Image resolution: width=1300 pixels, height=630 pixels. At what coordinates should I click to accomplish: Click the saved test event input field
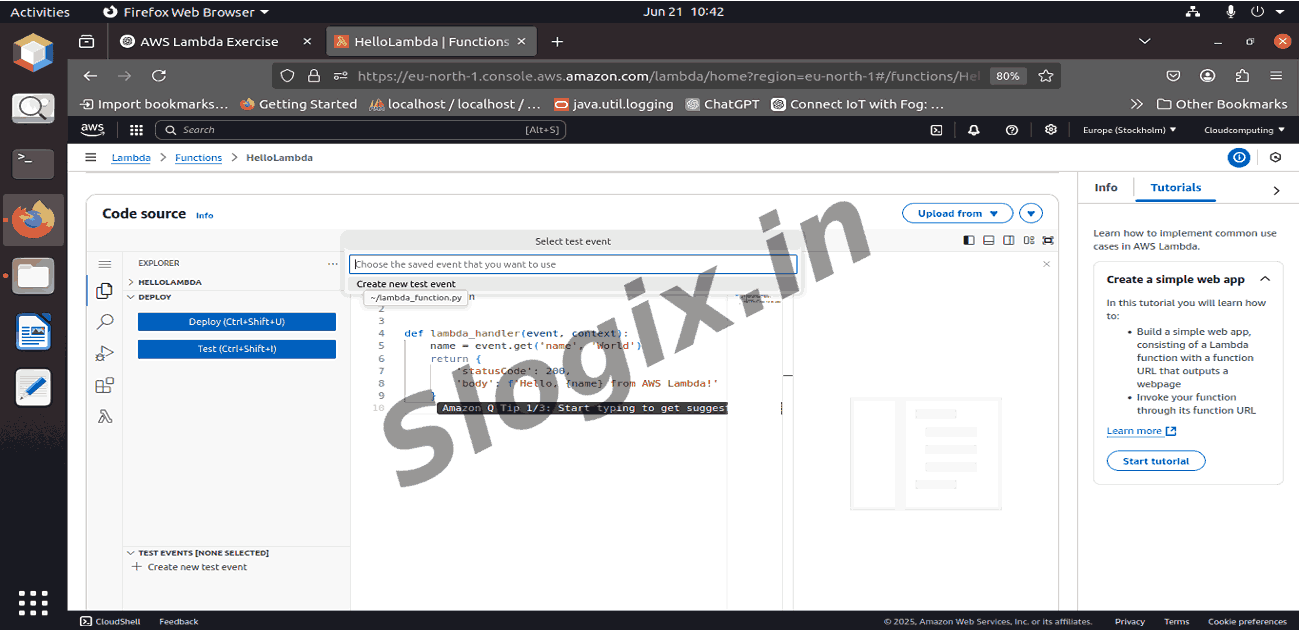572,265
